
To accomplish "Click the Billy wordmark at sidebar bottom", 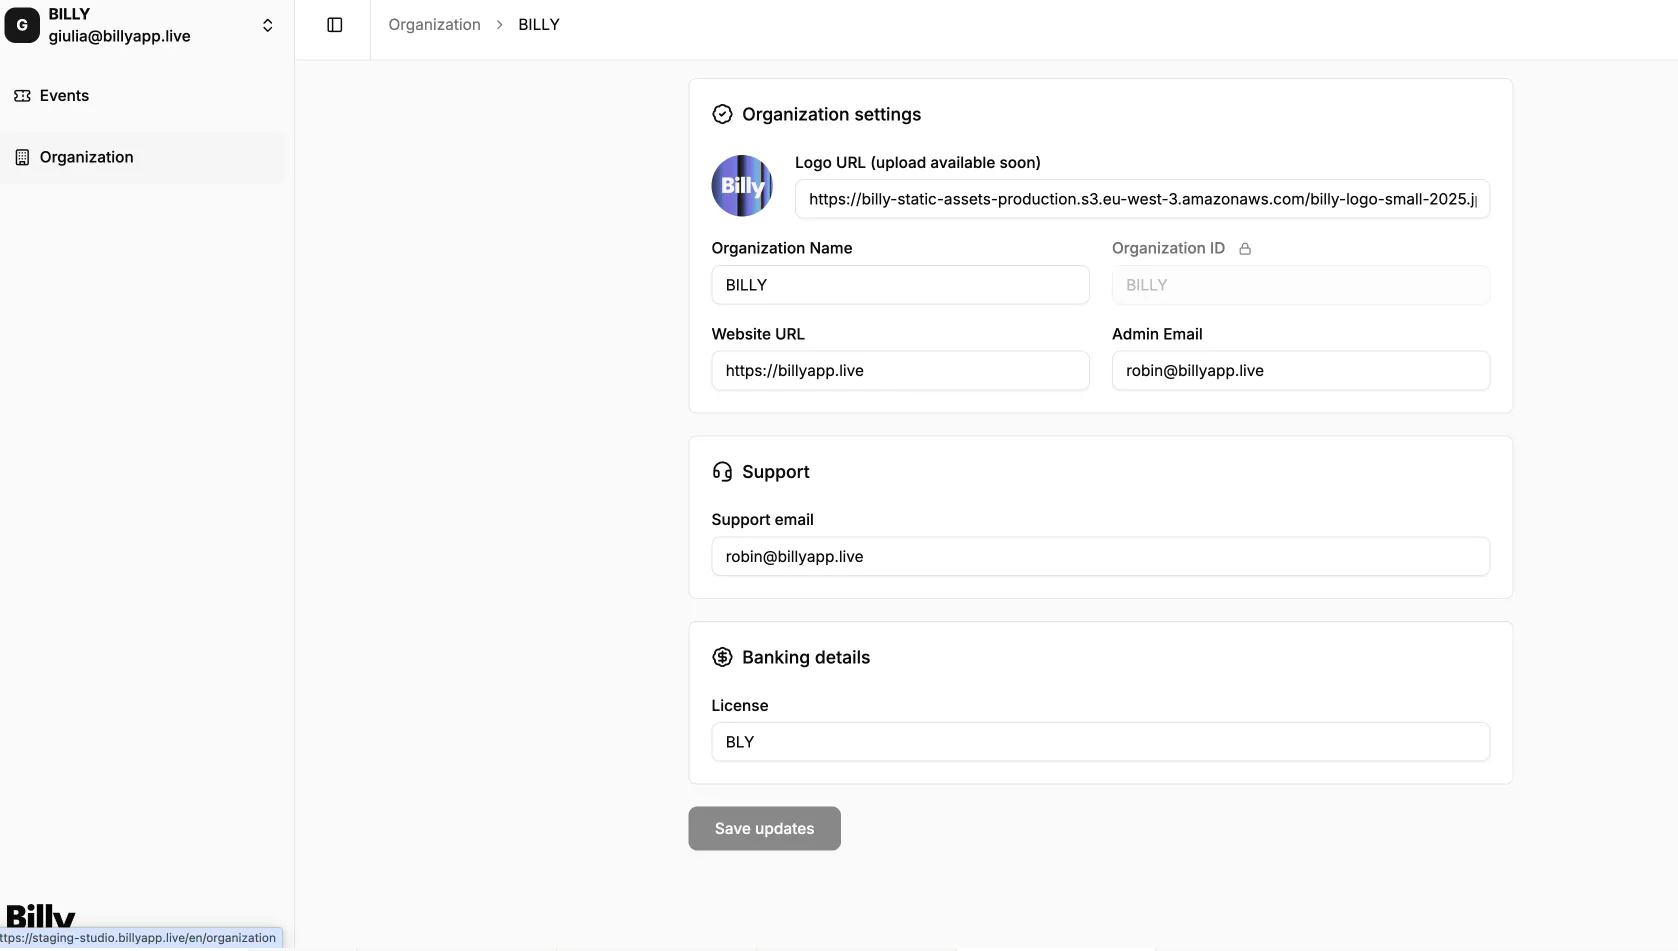I will pos(40,915).
